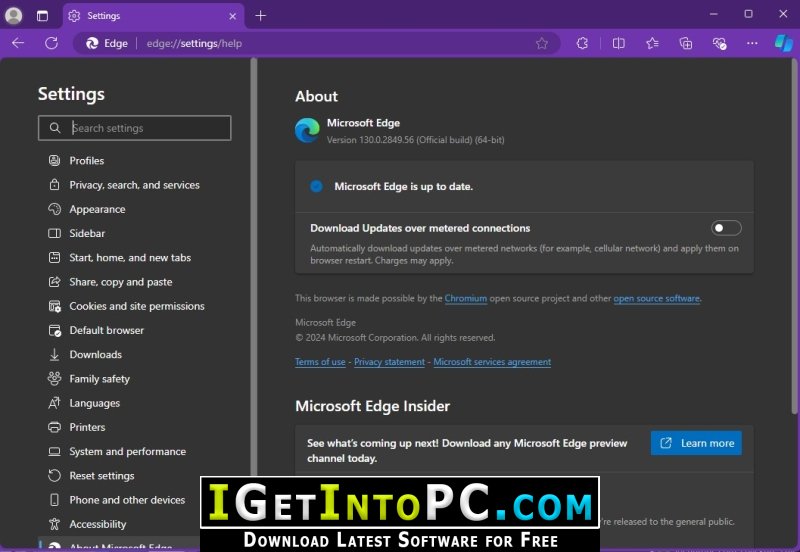Open the Privacy statement link

coord(389,362)
